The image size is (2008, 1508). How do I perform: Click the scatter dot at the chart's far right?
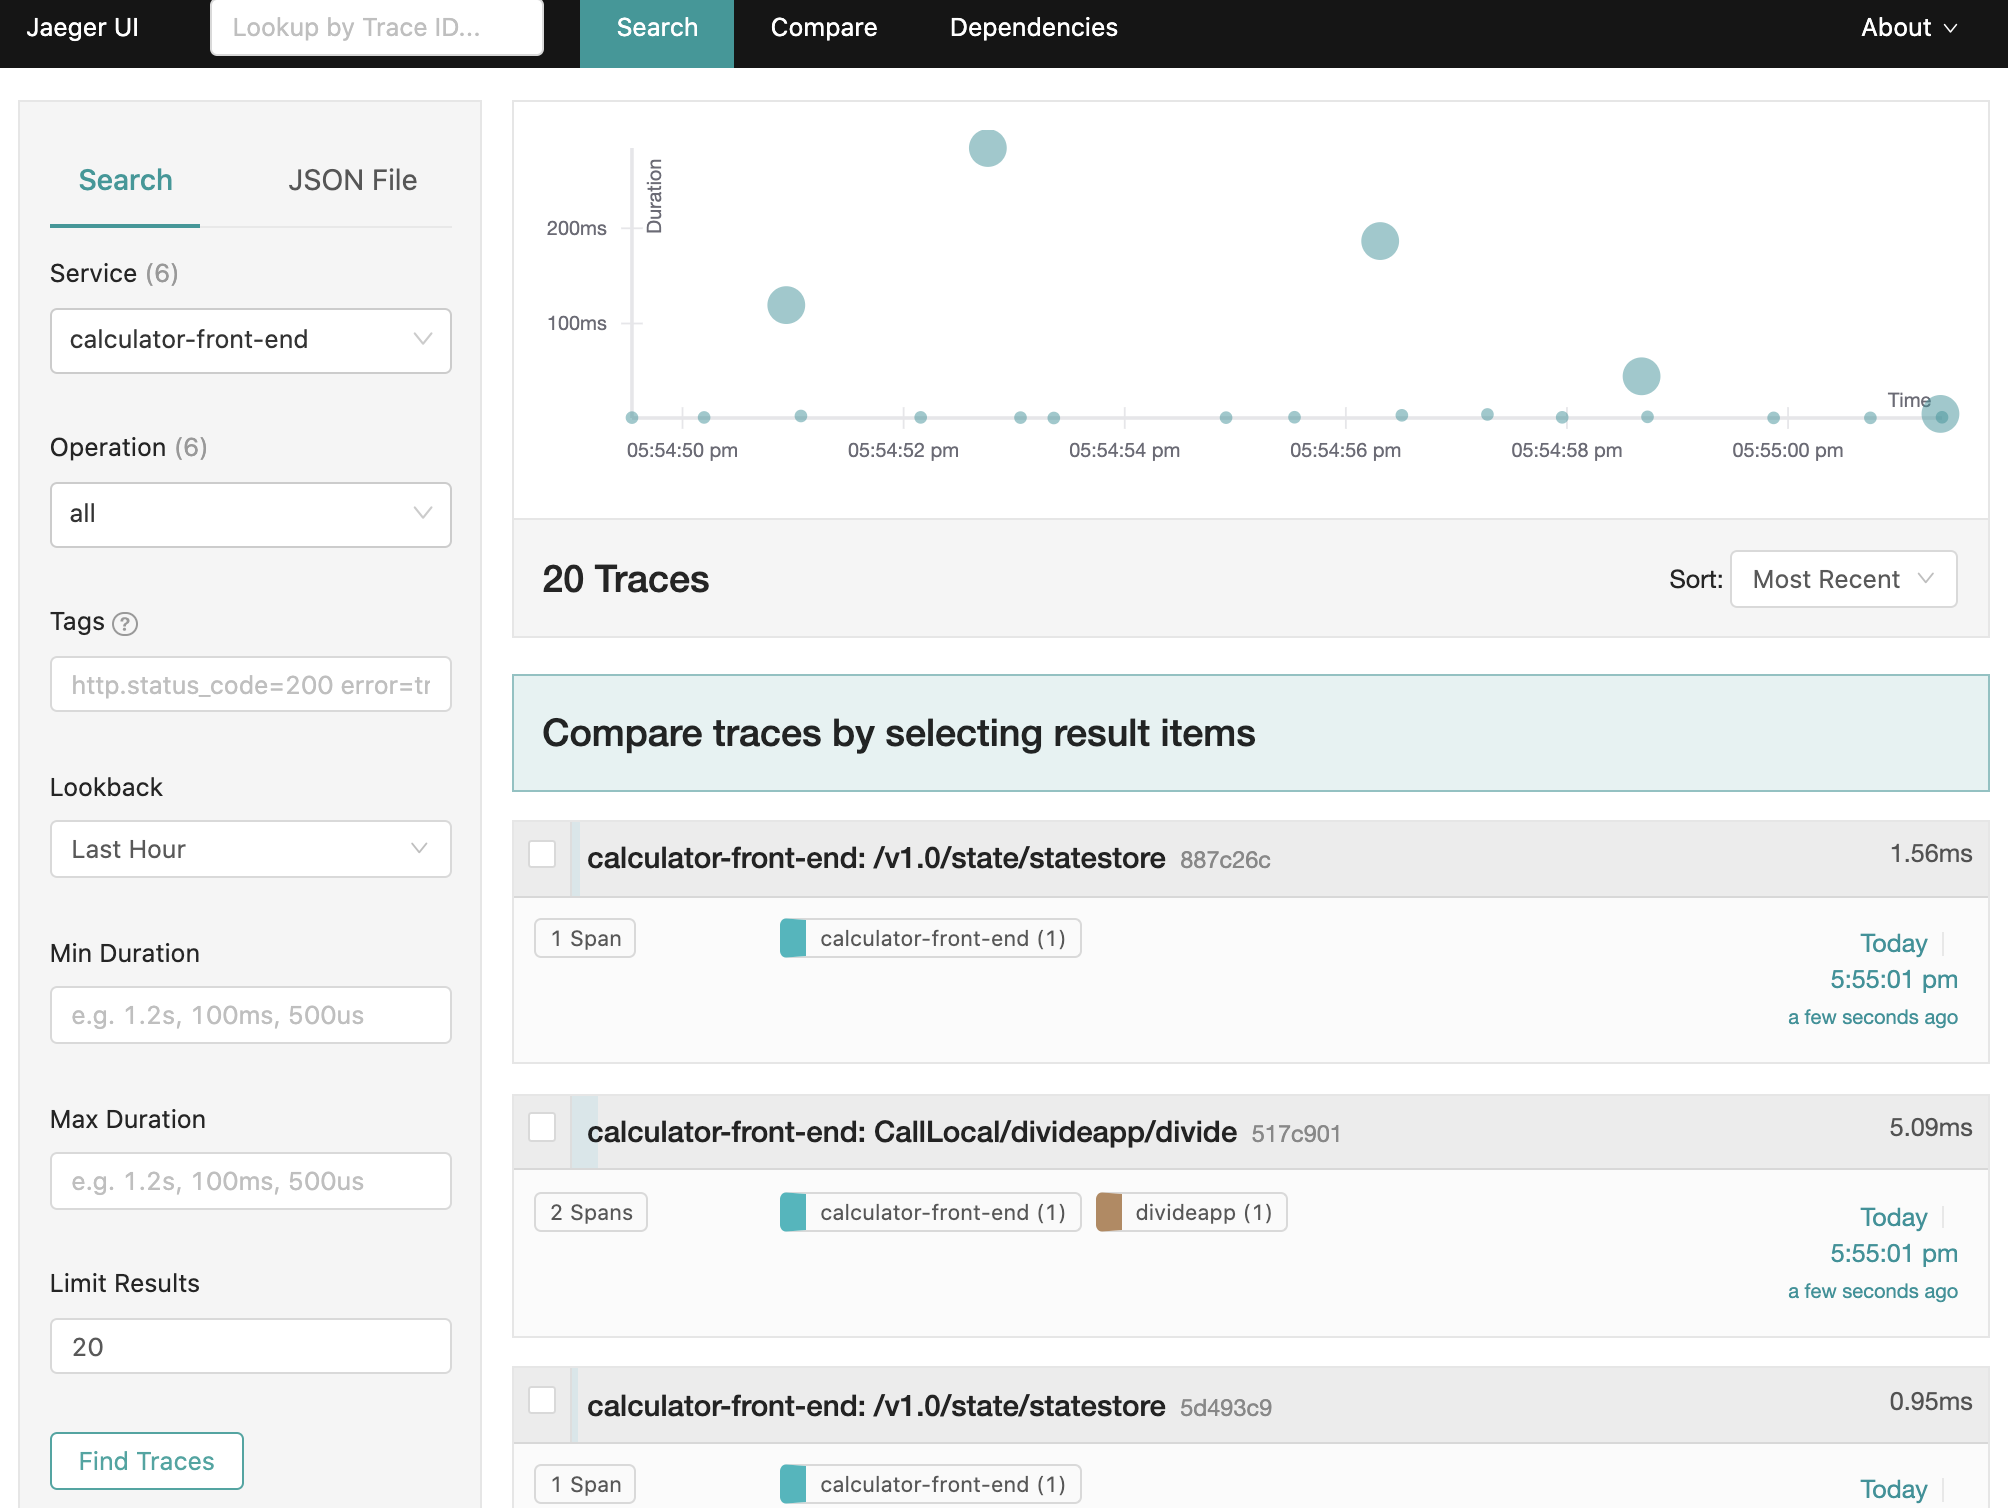click(x=1940, y=414)
